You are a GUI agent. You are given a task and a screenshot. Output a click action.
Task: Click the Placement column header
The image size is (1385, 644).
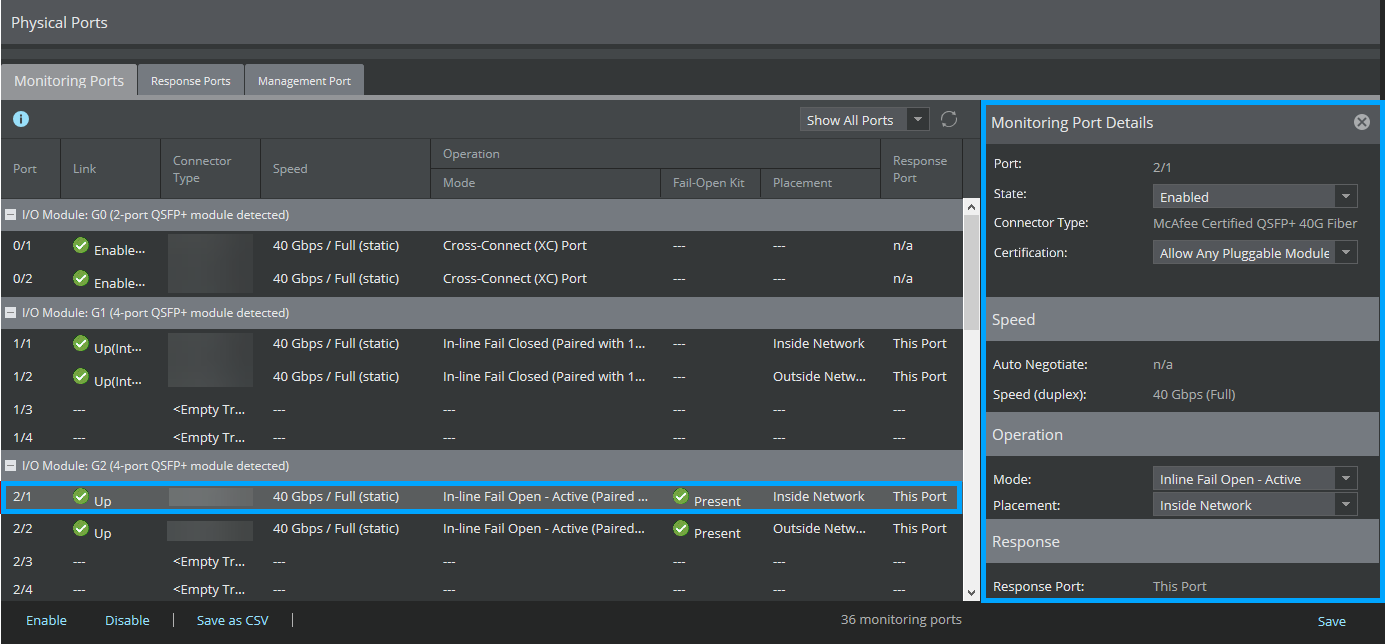click(x=820, y=183)
